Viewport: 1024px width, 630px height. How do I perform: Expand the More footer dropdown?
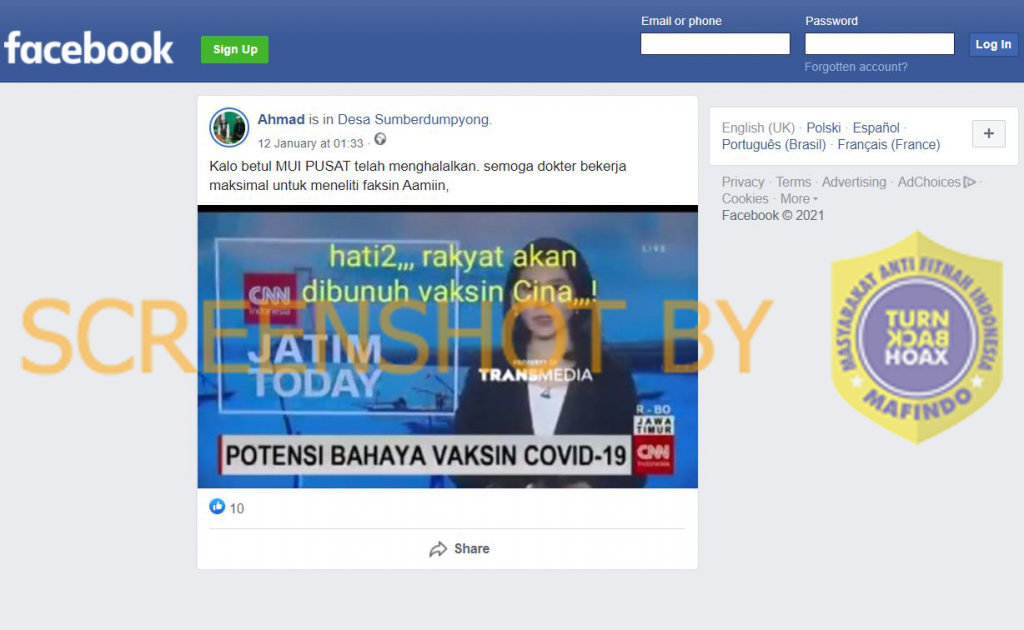pos(798,199)
